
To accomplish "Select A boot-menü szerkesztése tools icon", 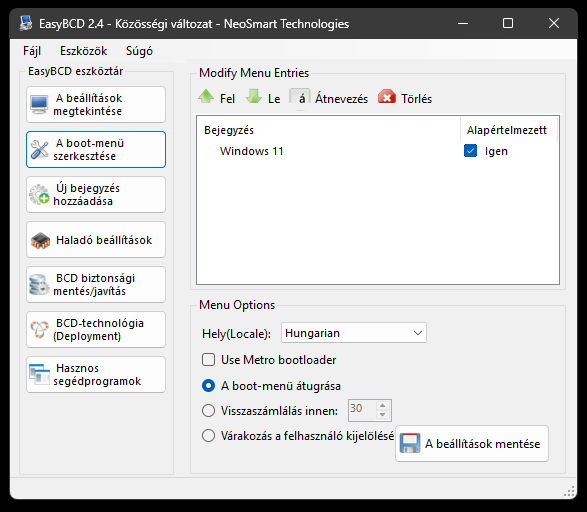I will [39, 150].
